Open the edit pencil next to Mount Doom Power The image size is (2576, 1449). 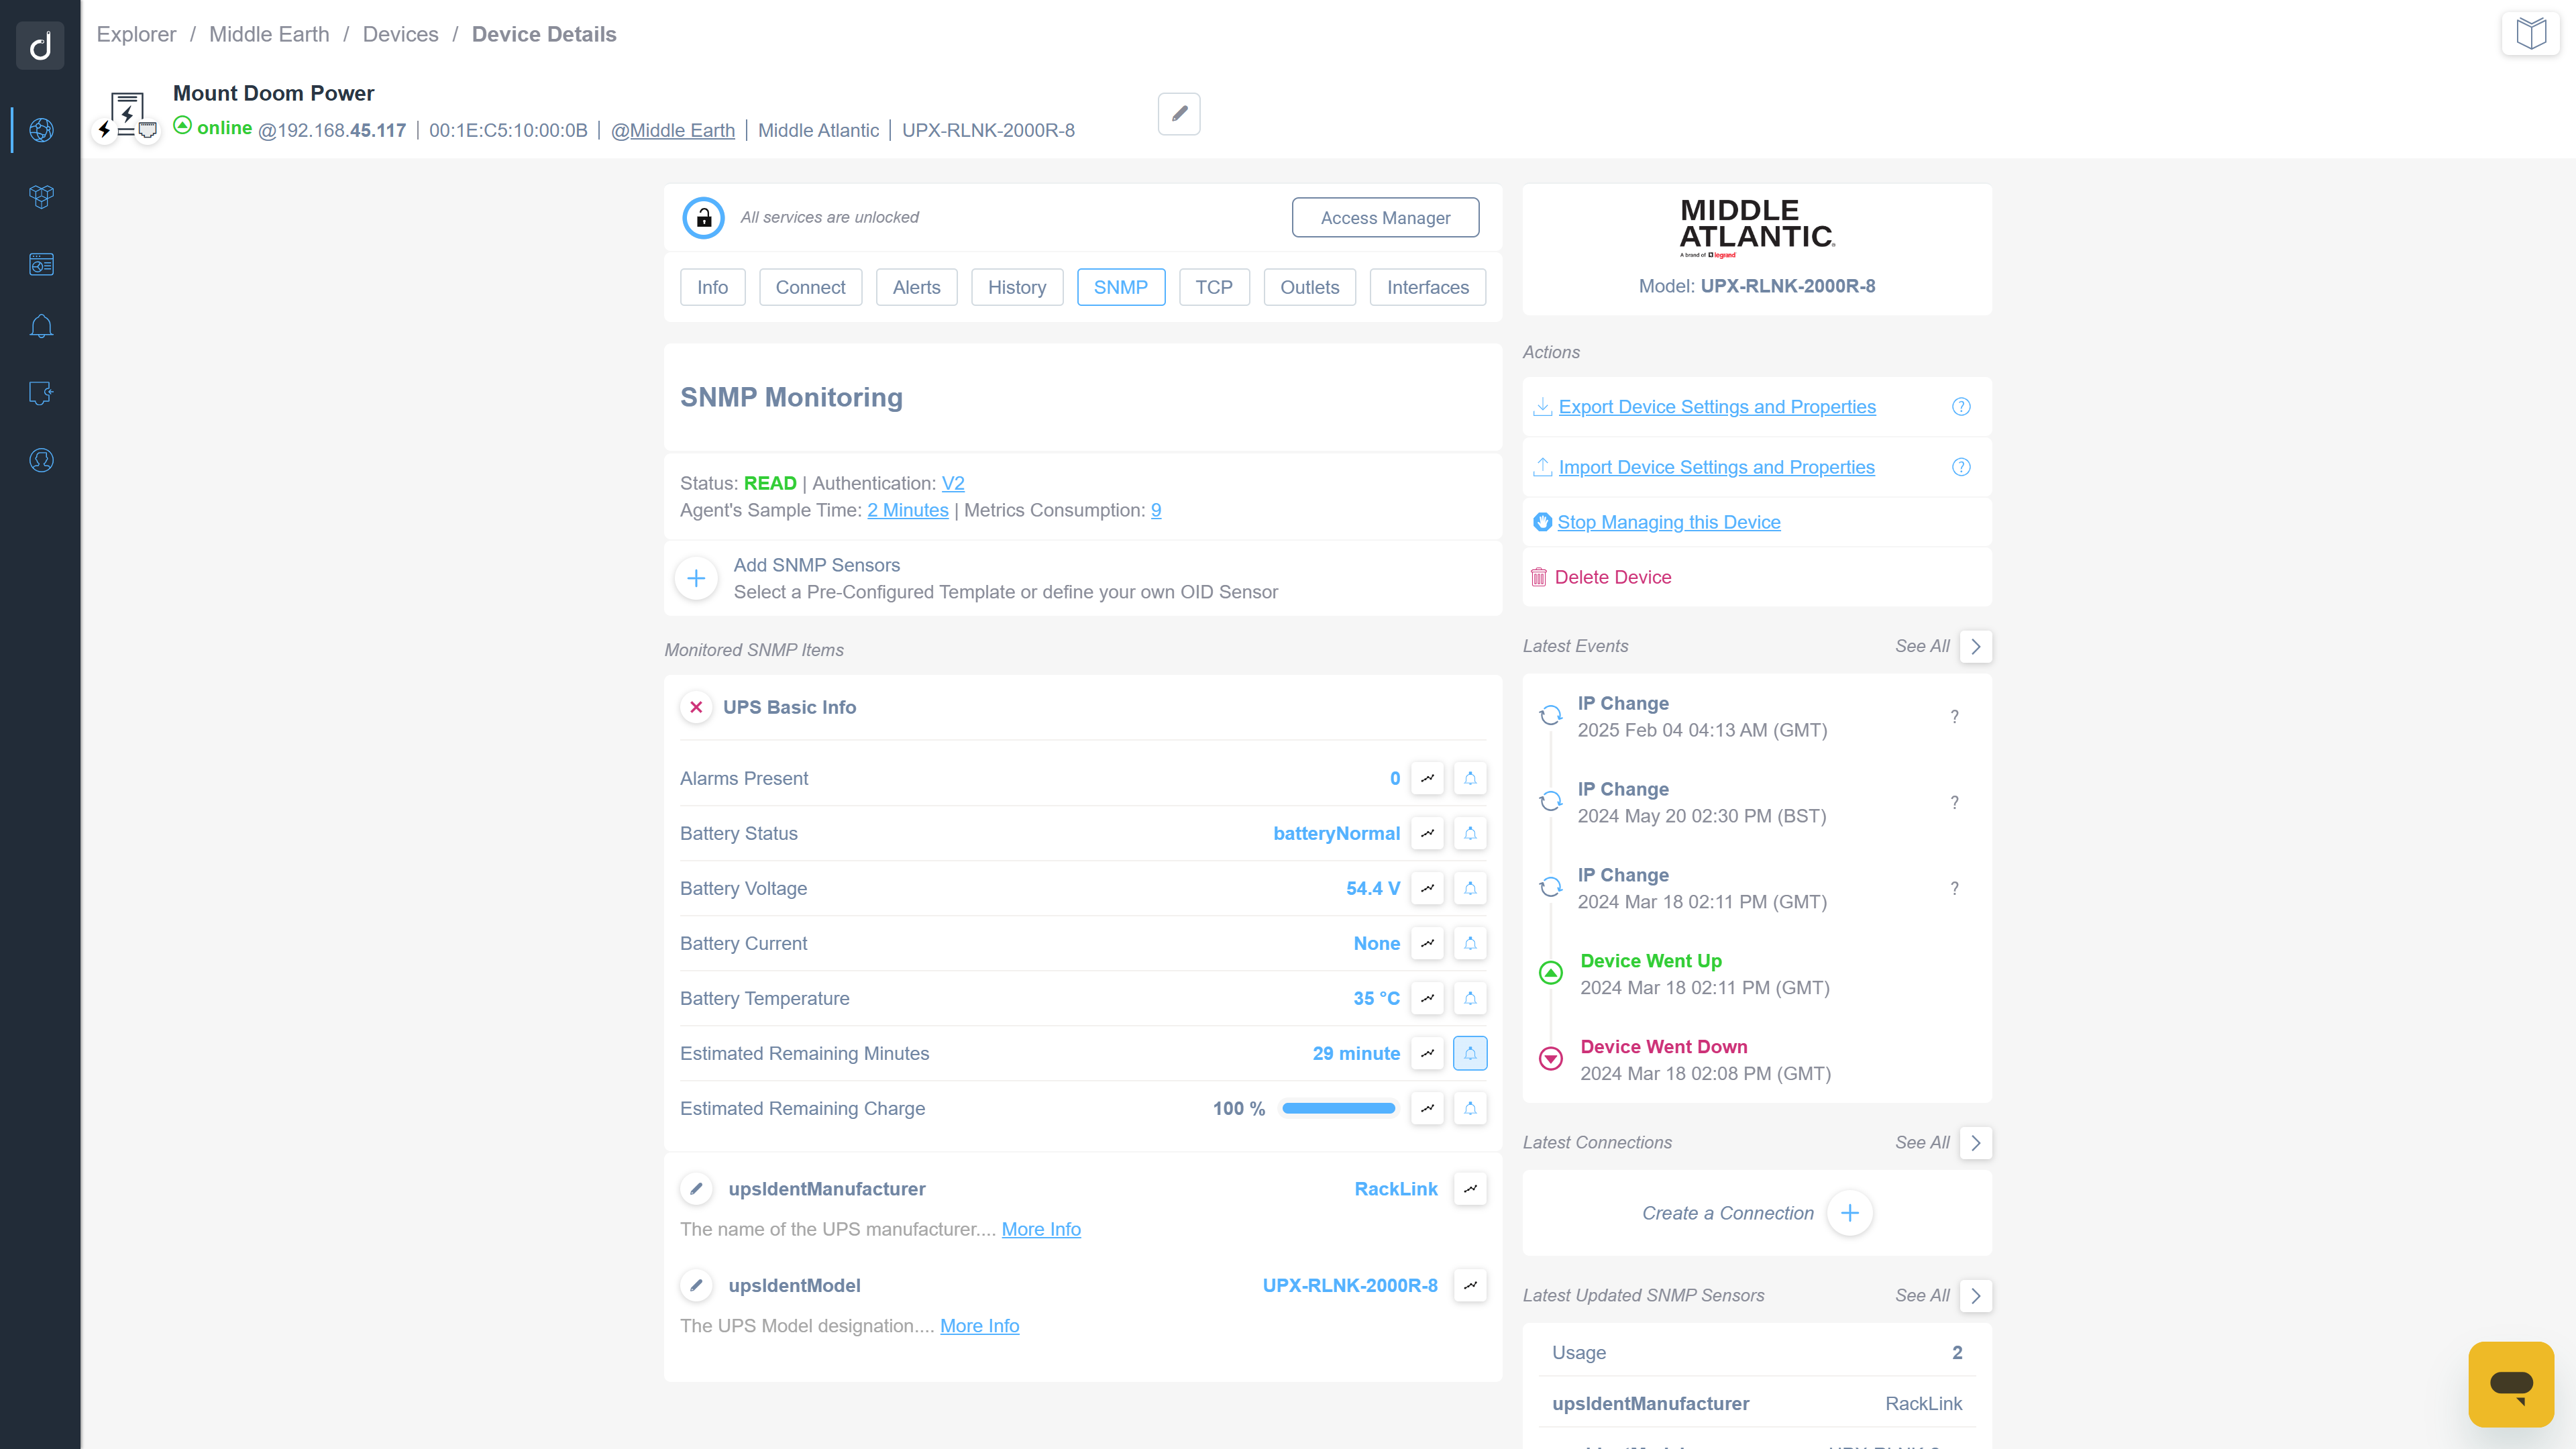[x=1178, y=114]
